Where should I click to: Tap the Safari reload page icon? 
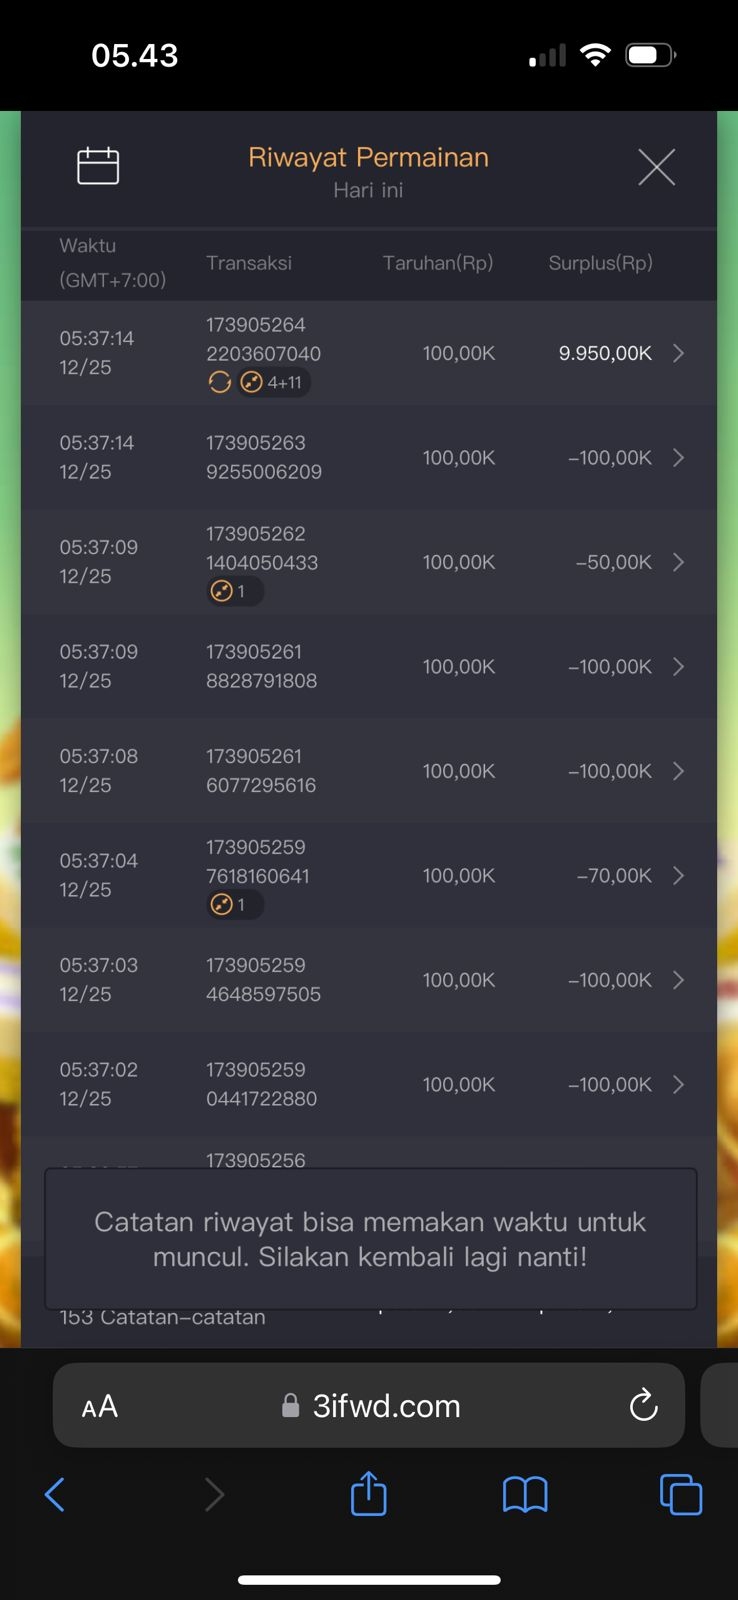tap(643, 1405)
